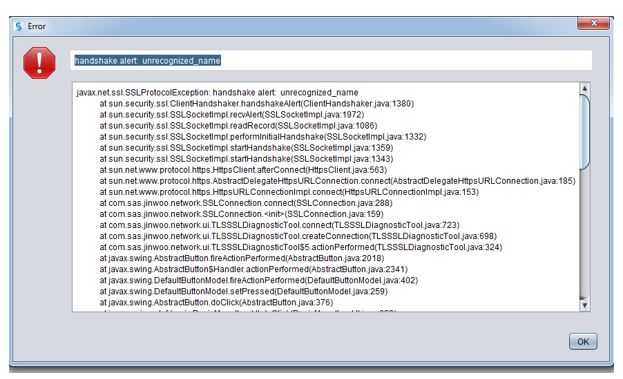Click the performInitialHandshake trace line
623x379 pixels.
pyautogui.click(x=263, y=137)
